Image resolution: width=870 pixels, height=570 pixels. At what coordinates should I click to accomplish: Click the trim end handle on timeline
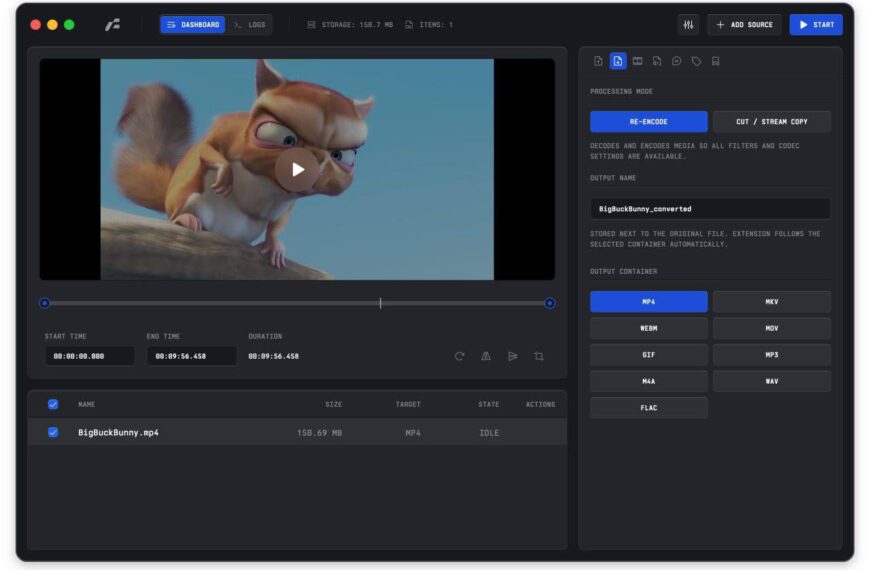coord(549,303)
